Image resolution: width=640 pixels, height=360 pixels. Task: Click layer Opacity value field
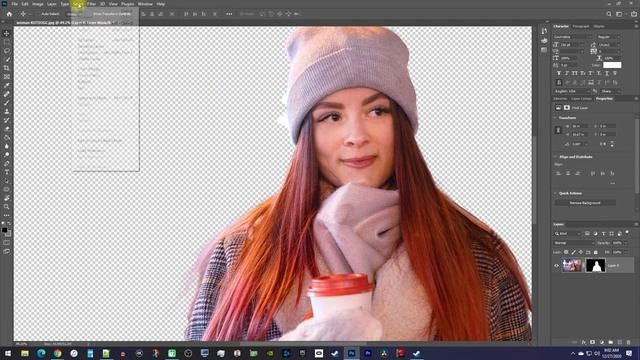click(617, 243)
